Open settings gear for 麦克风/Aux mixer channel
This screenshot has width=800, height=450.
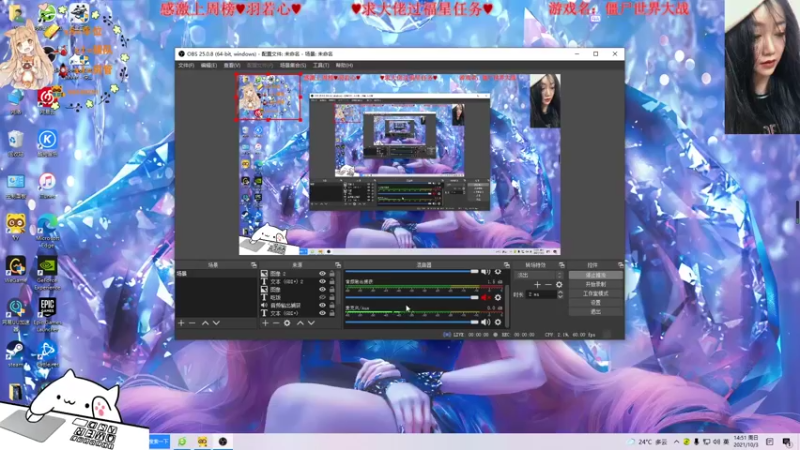(498, 322)
